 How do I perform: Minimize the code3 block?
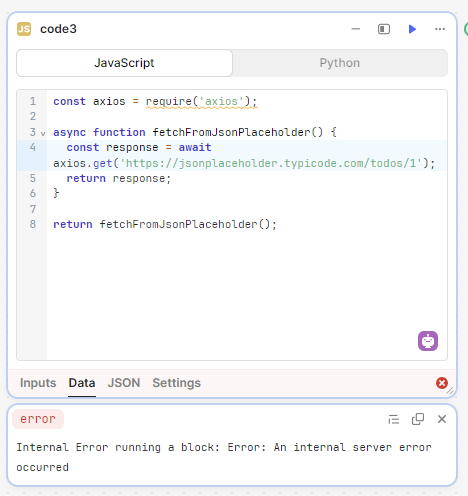pyautogui.click(x=356, y=29)
